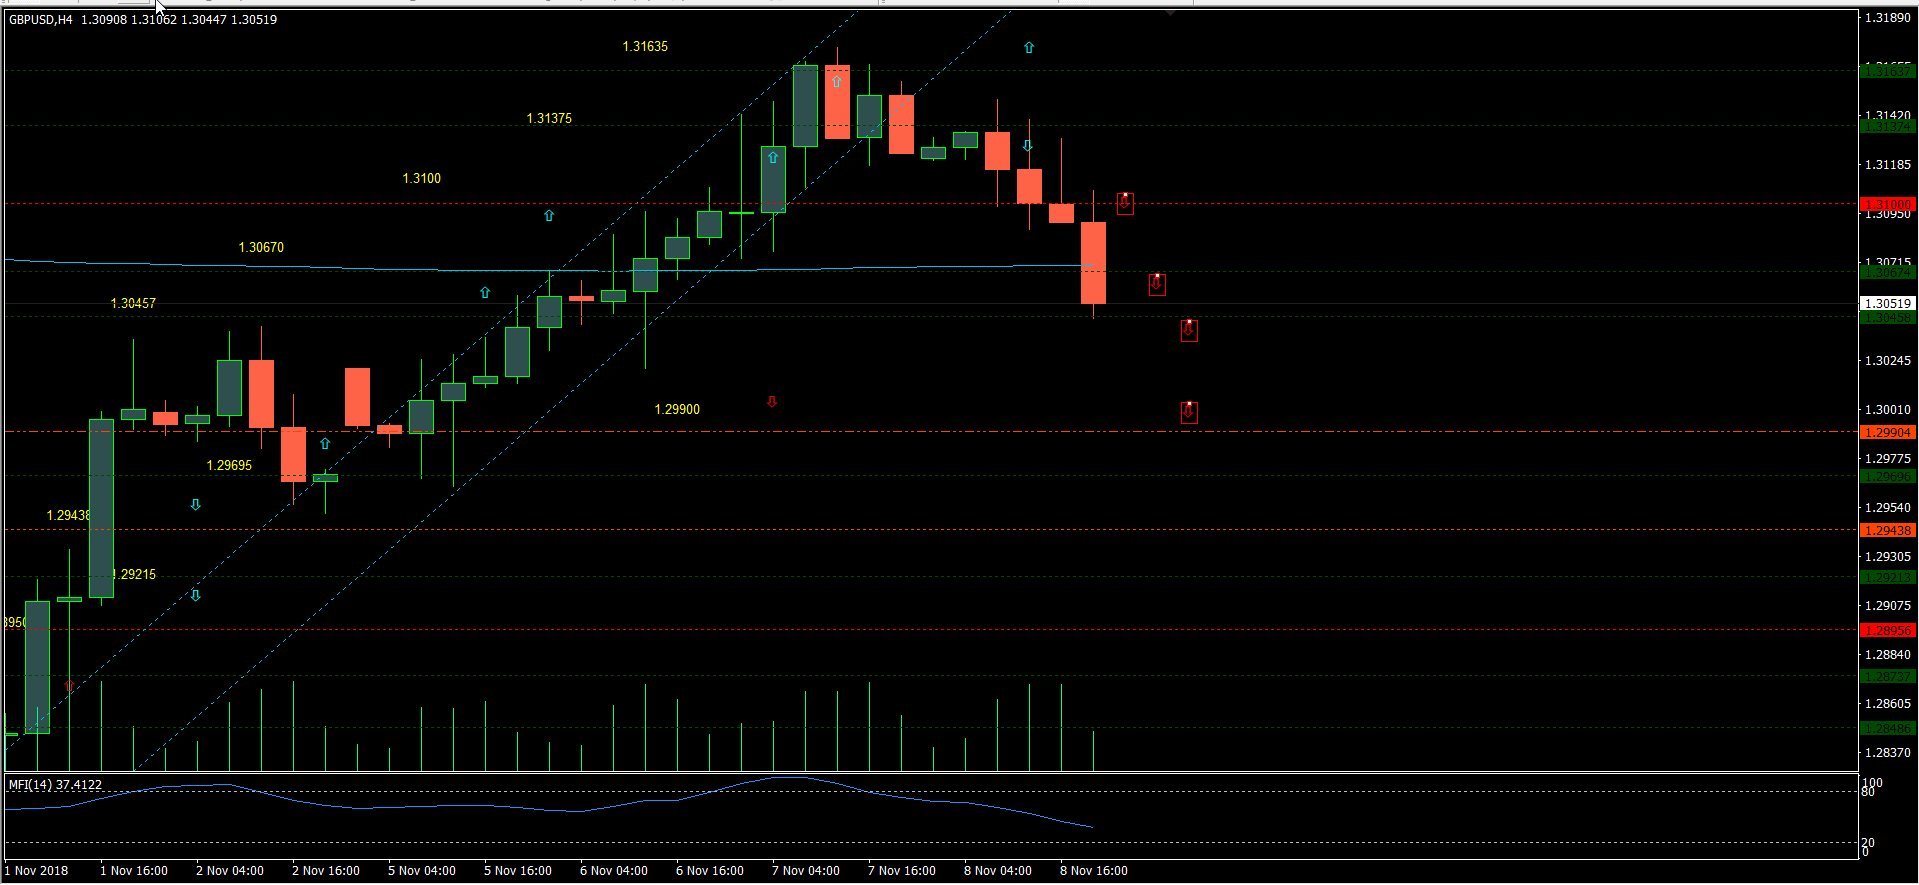Click the 8 Nov 16:00 time axis label
Screen dimensions: 1919x885
point(1094,871)
